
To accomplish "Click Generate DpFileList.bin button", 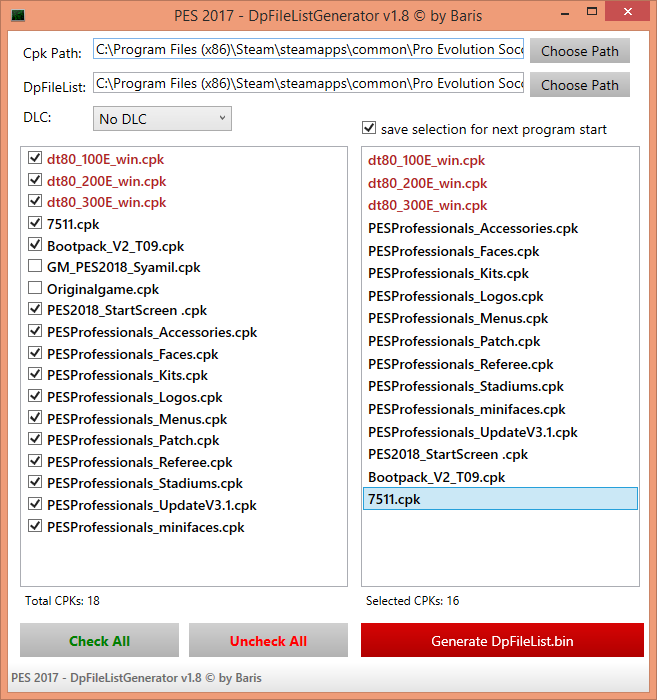I will pos(503,640).
